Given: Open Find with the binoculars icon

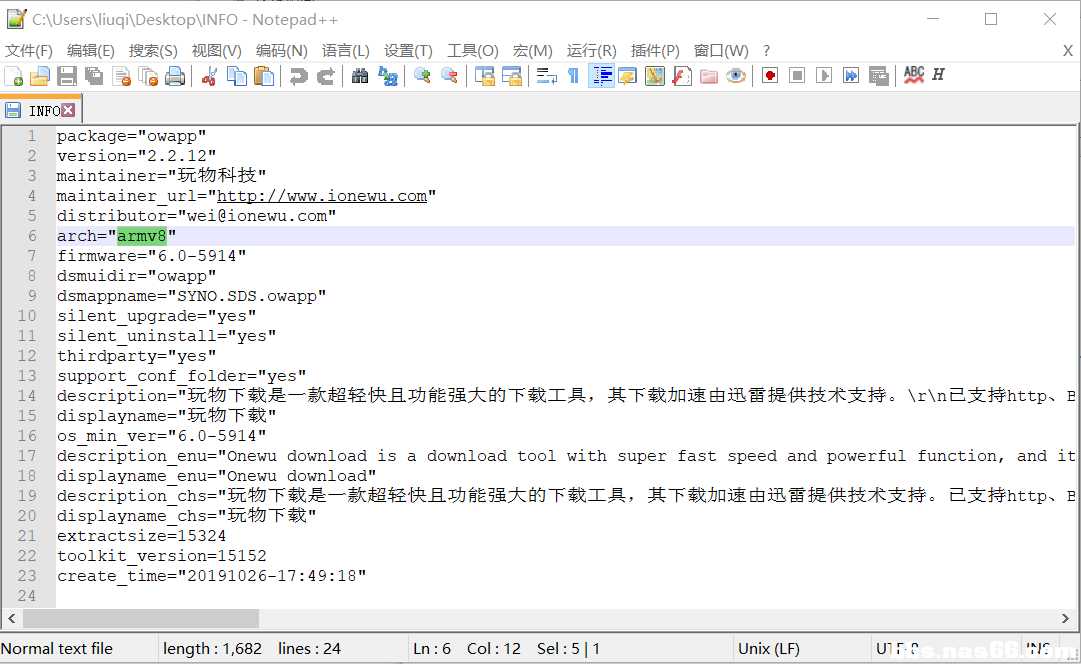Looking at the screenshot, I should coord(360,76).
